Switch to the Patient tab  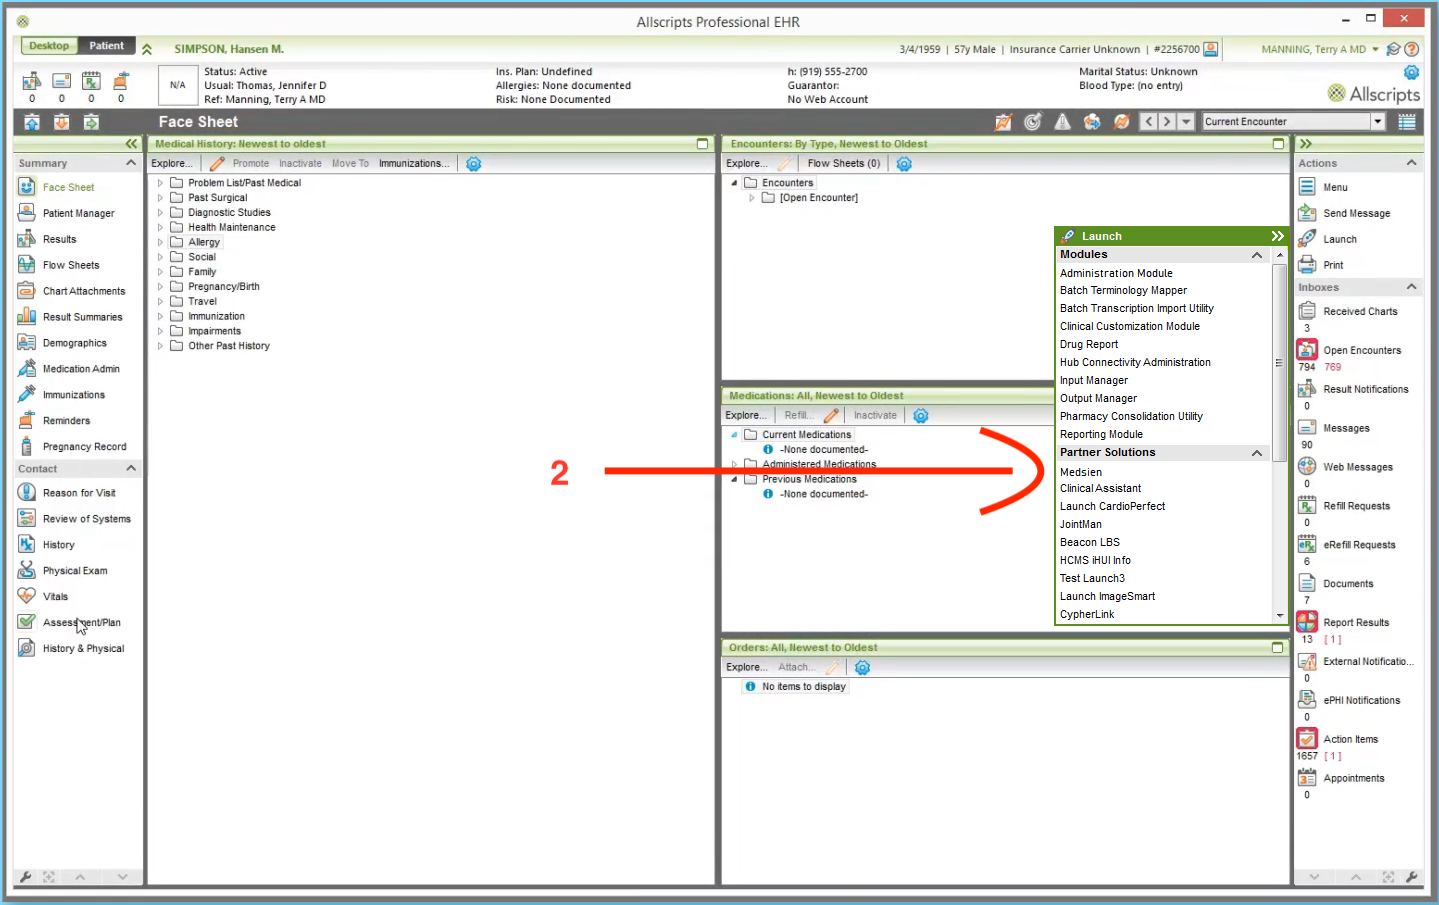(106, 45)
